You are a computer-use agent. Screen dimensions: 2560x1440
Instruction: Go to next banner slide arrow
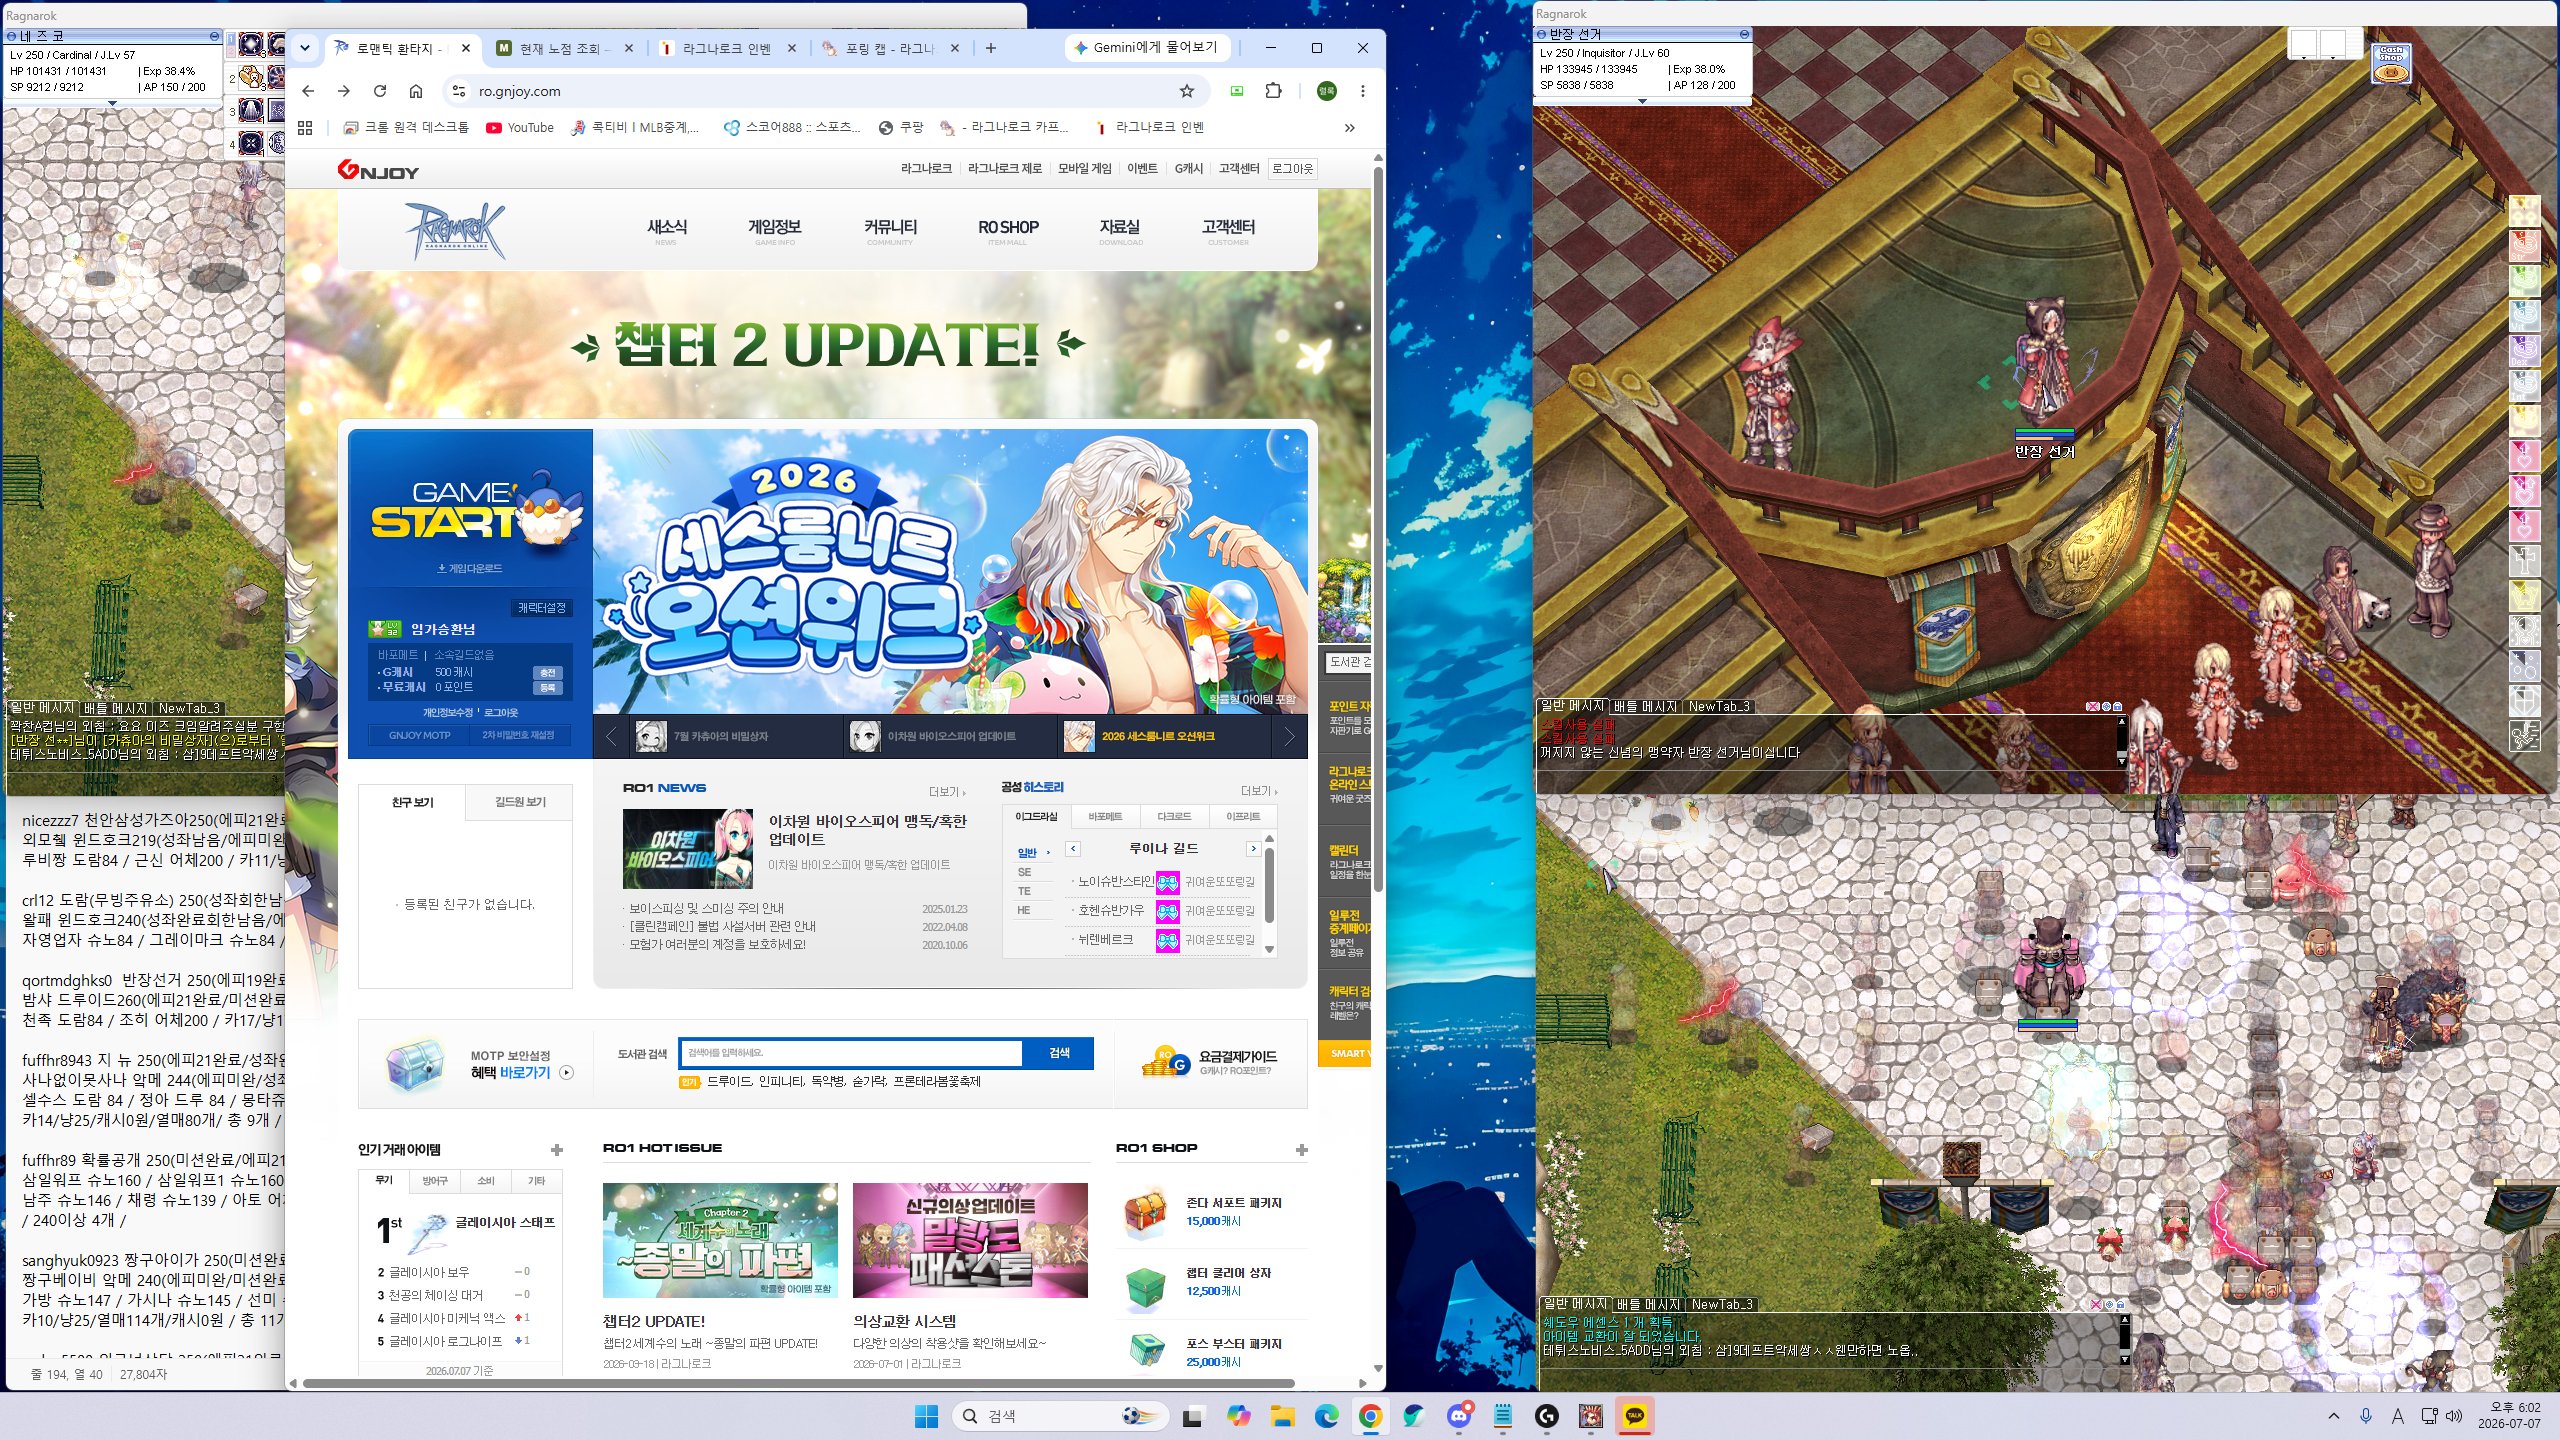click(1289, 737)
